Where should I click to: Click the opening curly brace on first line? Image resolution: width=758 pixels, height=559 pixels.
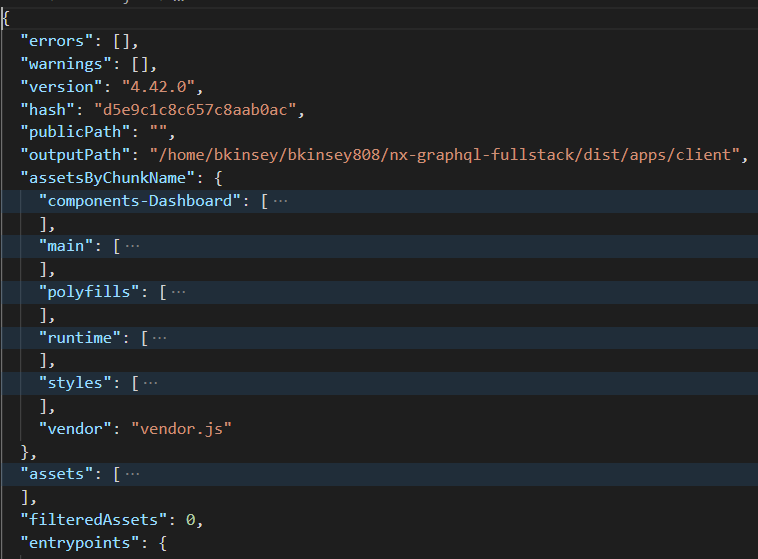6,19
